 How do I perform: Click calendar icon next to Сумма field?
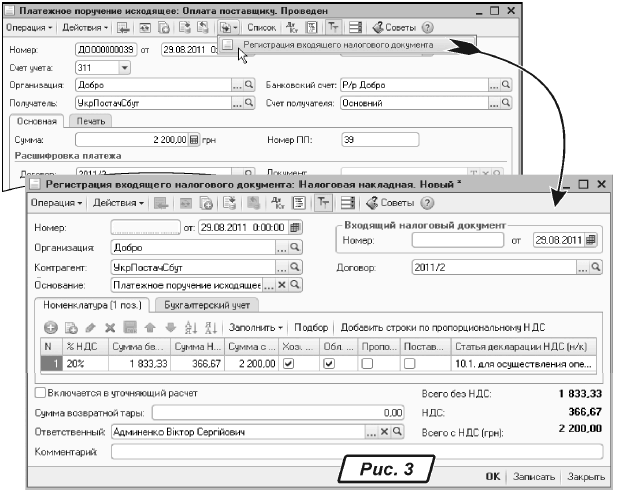point(194,140)
